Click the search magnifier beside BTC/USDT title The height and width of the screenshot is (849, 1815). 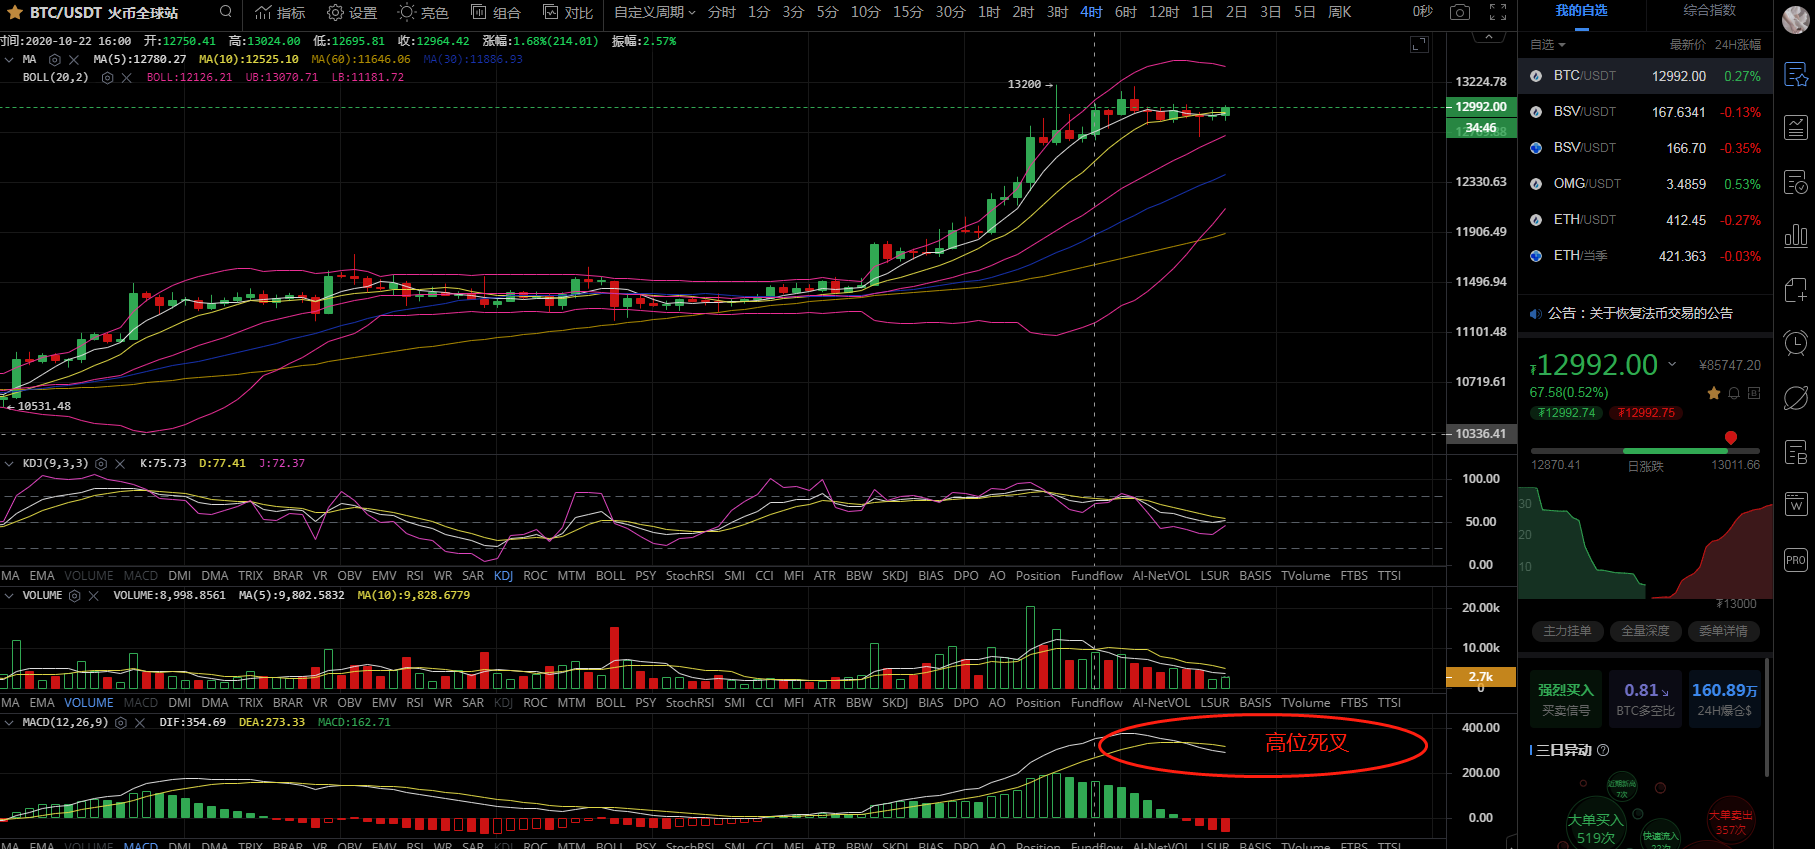(x=226, y=12)
